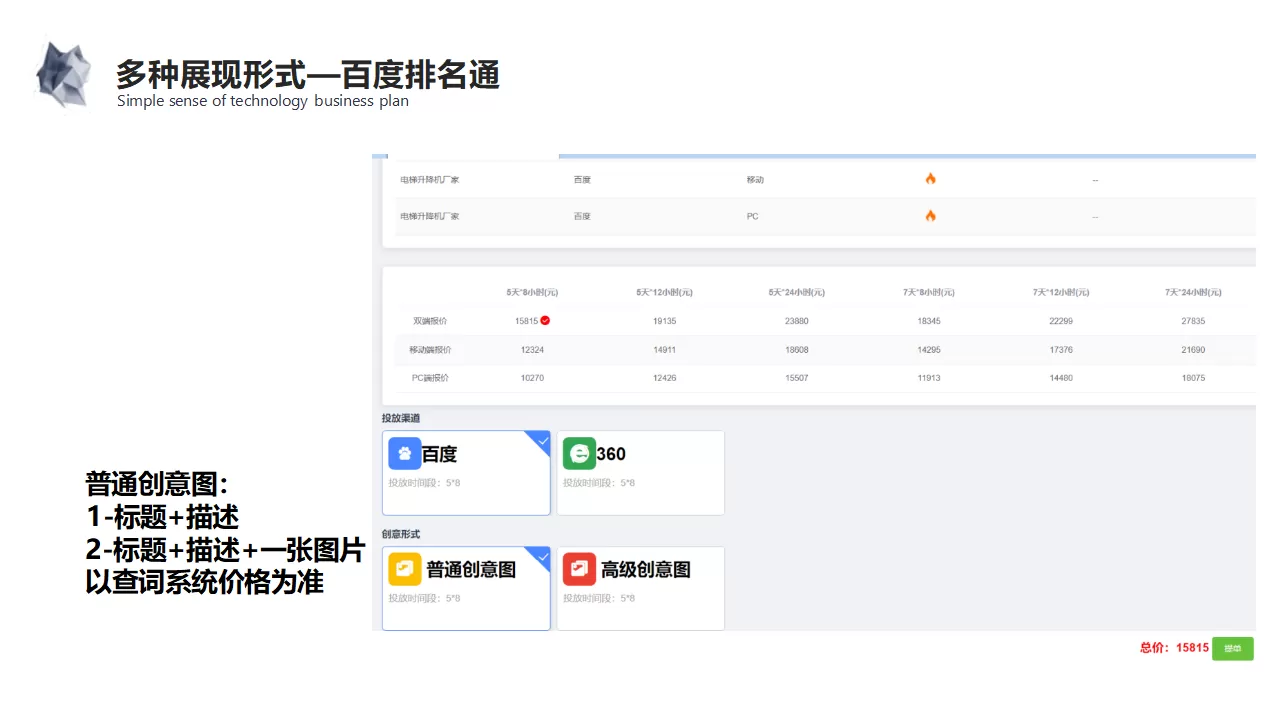This screenshot has height=720, width=1280.
Task: Click the green 360 browser icon
Action: [x=578, y=453]
